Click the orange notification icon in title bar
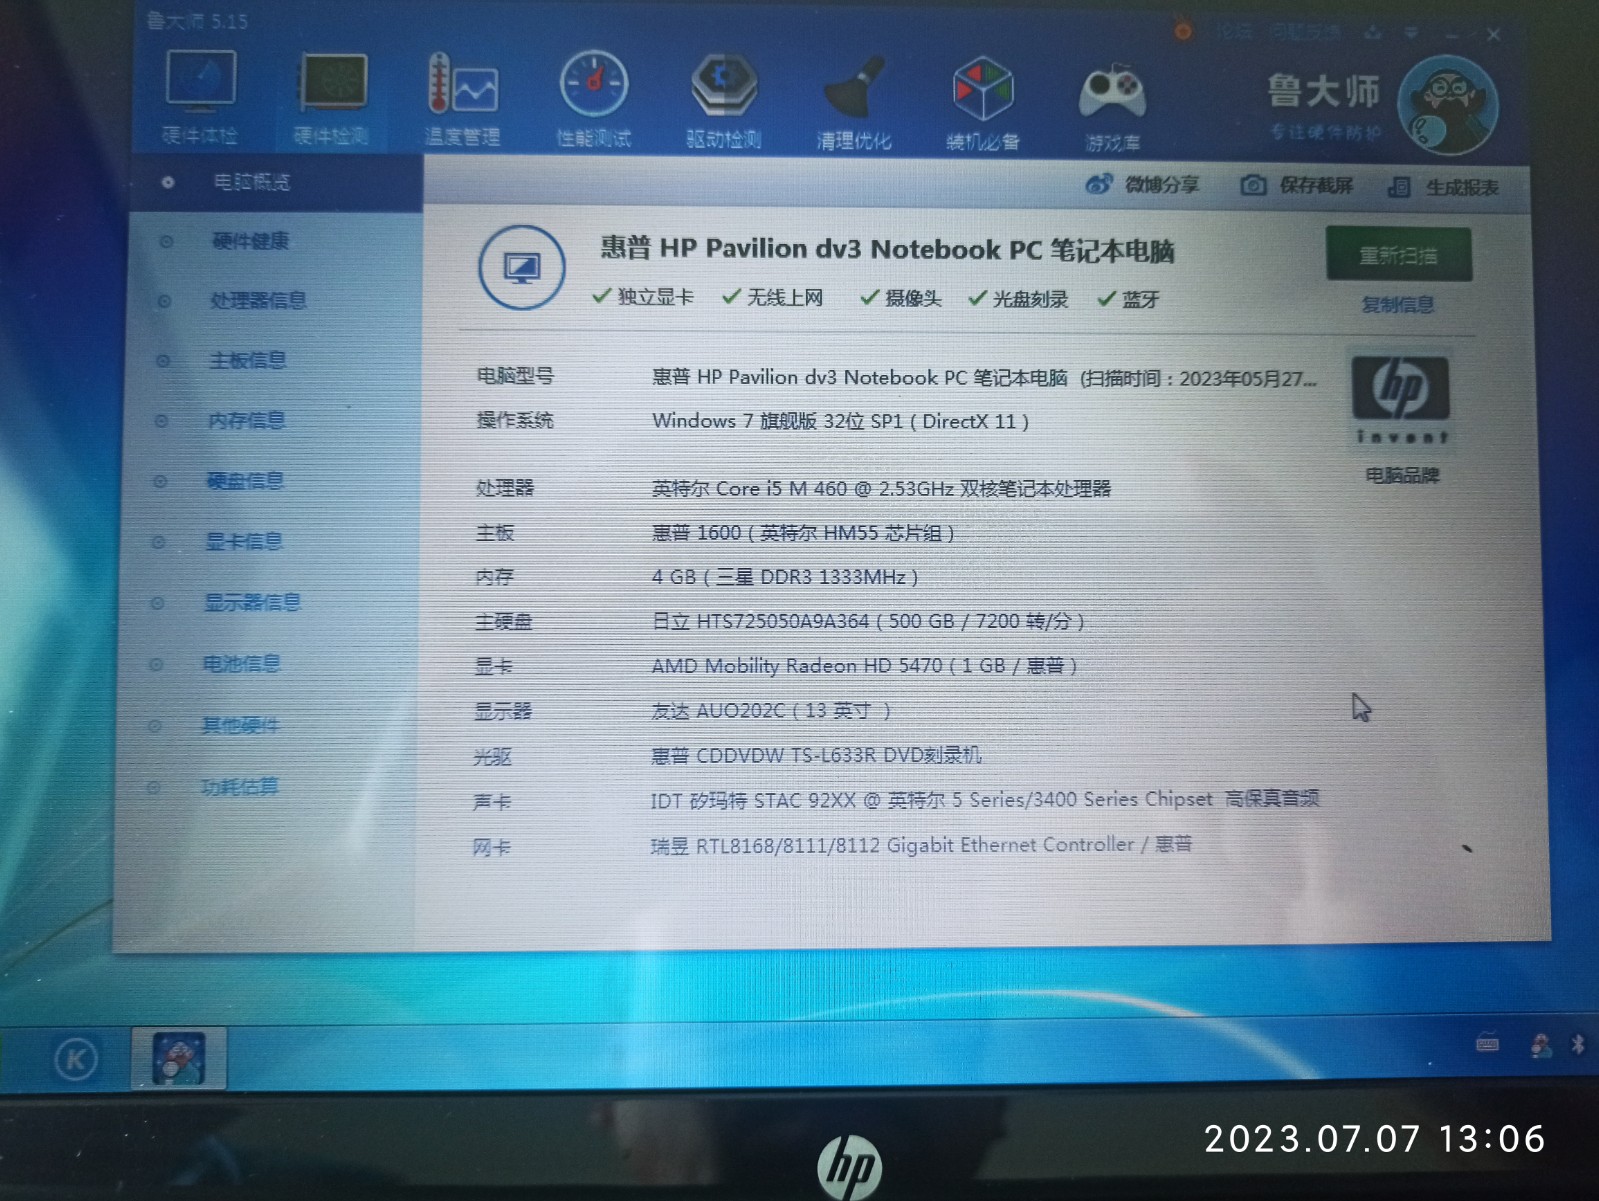Screen dimensions: 1599x1201 1183,32
